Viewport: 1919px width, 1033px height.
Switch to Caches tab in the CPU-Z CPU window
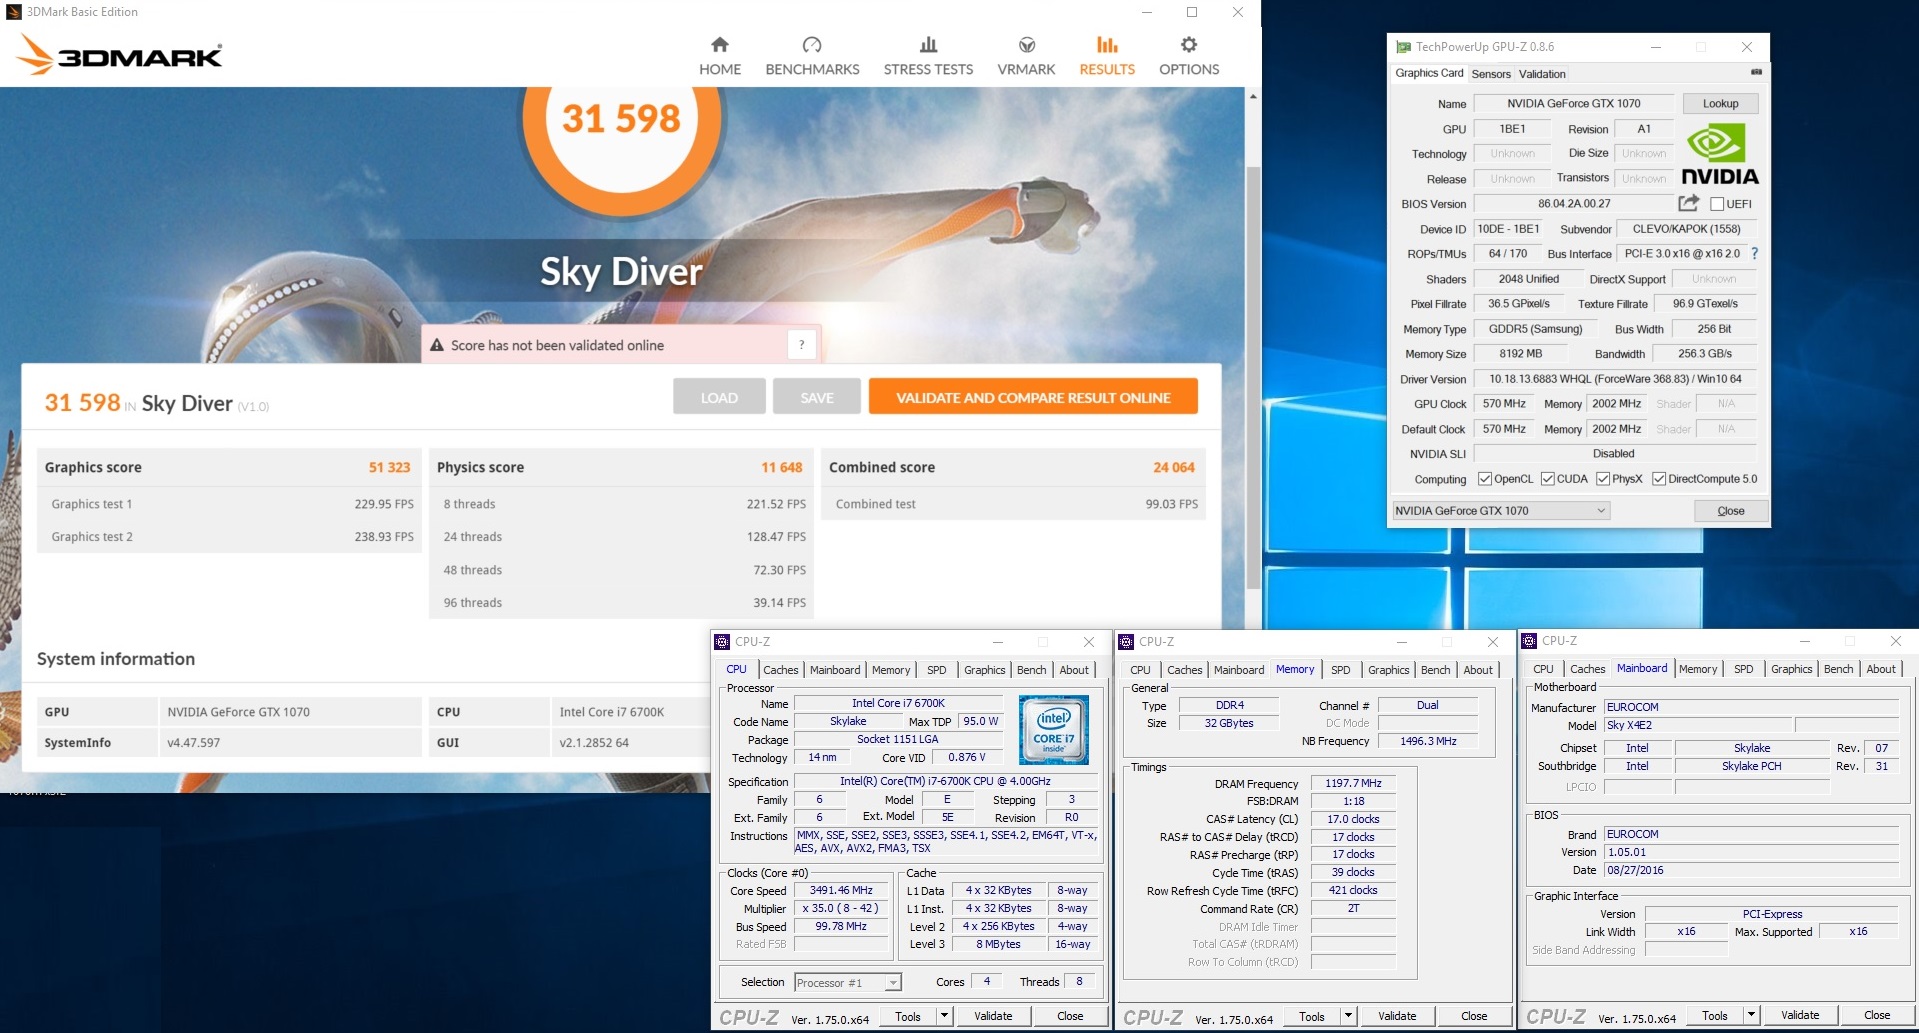point(780,670)
